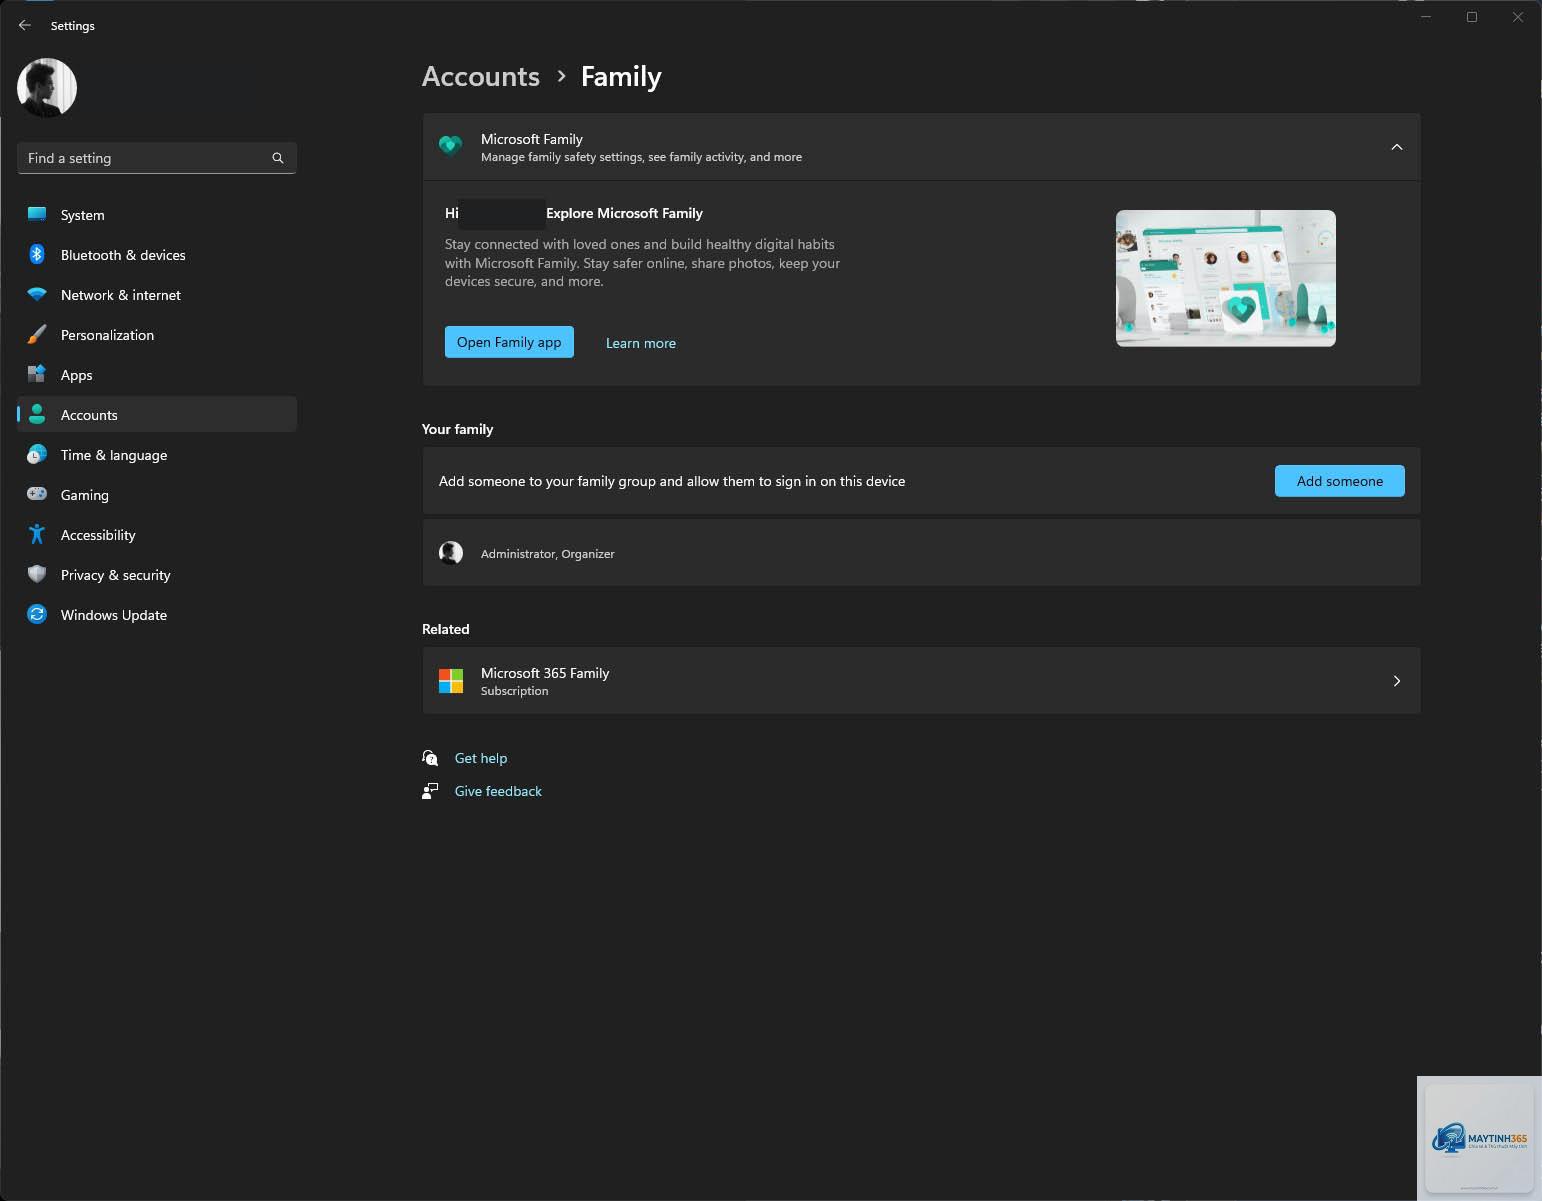The width and height of the screenshot is (1542, 1201).
Task: Click the user profile picture in sidebar
Action: [x=47, y=87]
